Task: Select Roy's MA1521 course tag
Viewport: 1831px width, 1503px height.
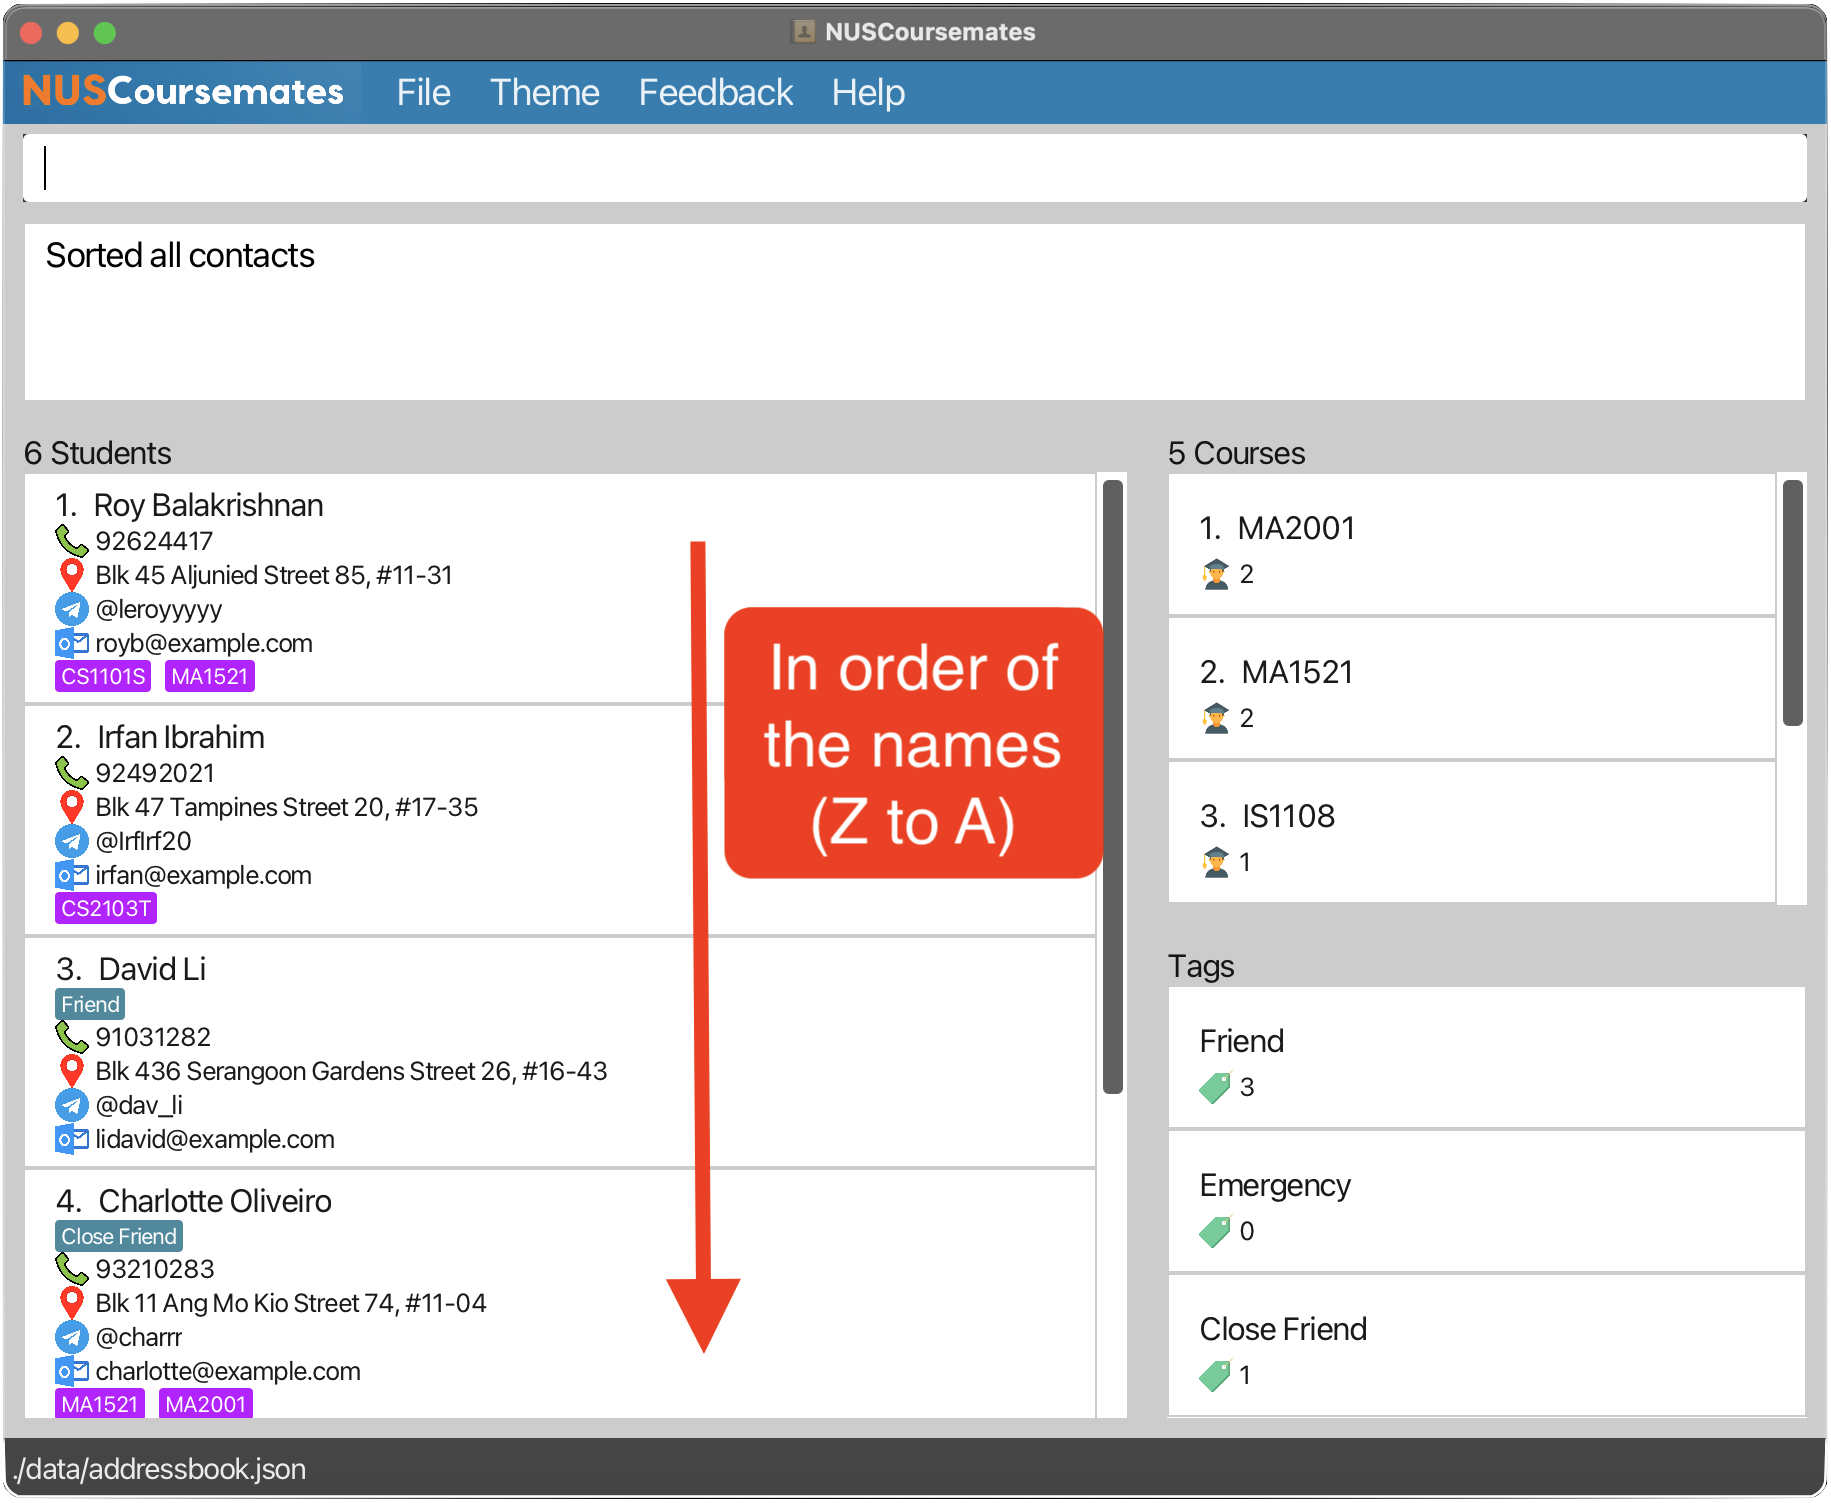Action: tap(209, 676)
